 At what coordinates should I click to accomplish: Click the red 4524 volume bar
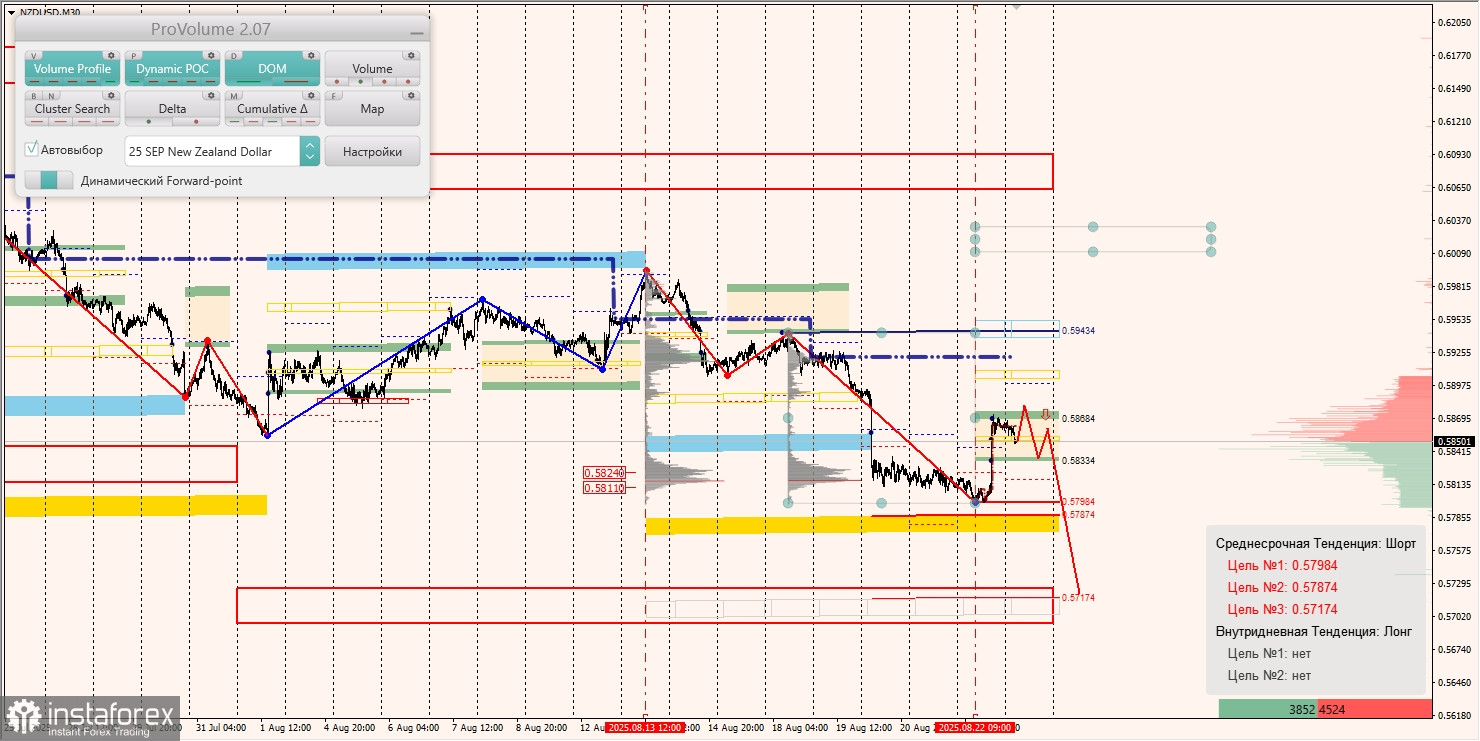pyautogui.click(x=1375, y=709)
